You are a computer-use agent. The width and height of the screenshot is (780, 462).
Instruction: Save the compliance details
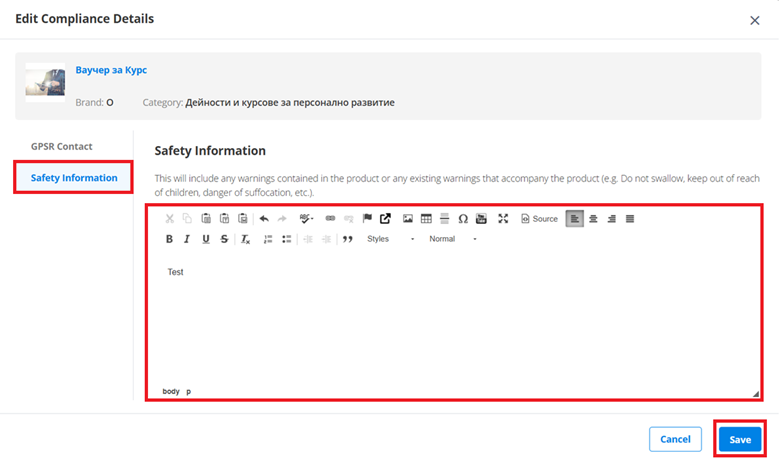click(740, 439)
